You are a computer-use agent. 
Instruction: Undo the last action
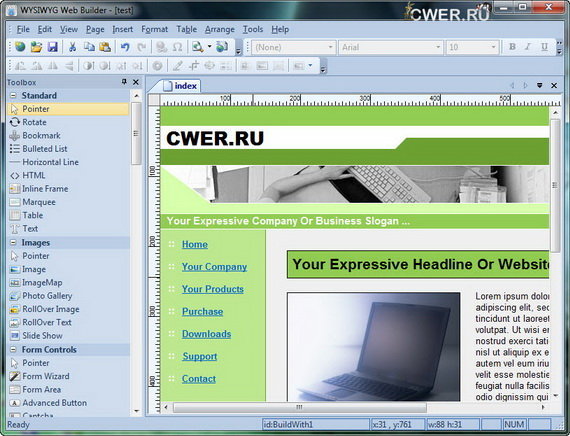coord(125,47)
